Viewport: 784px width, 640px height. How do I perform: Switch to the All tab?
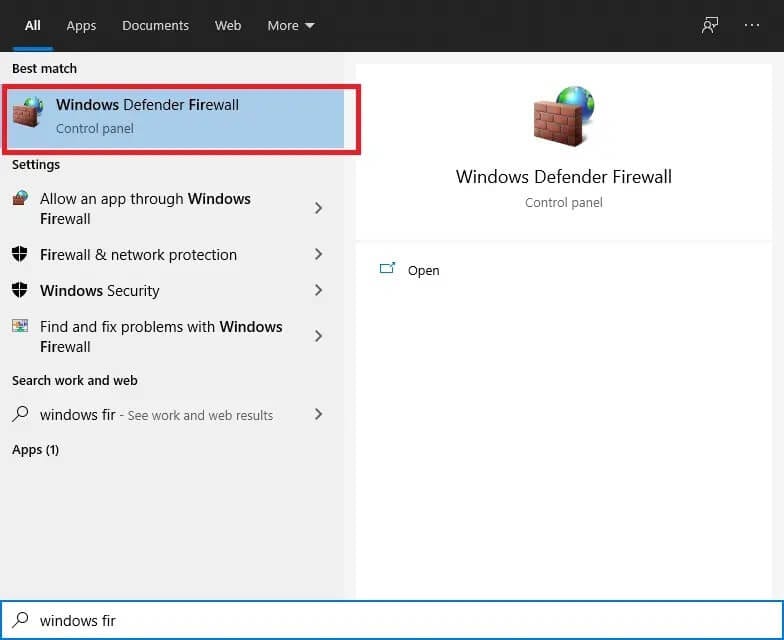coord(32,26)
